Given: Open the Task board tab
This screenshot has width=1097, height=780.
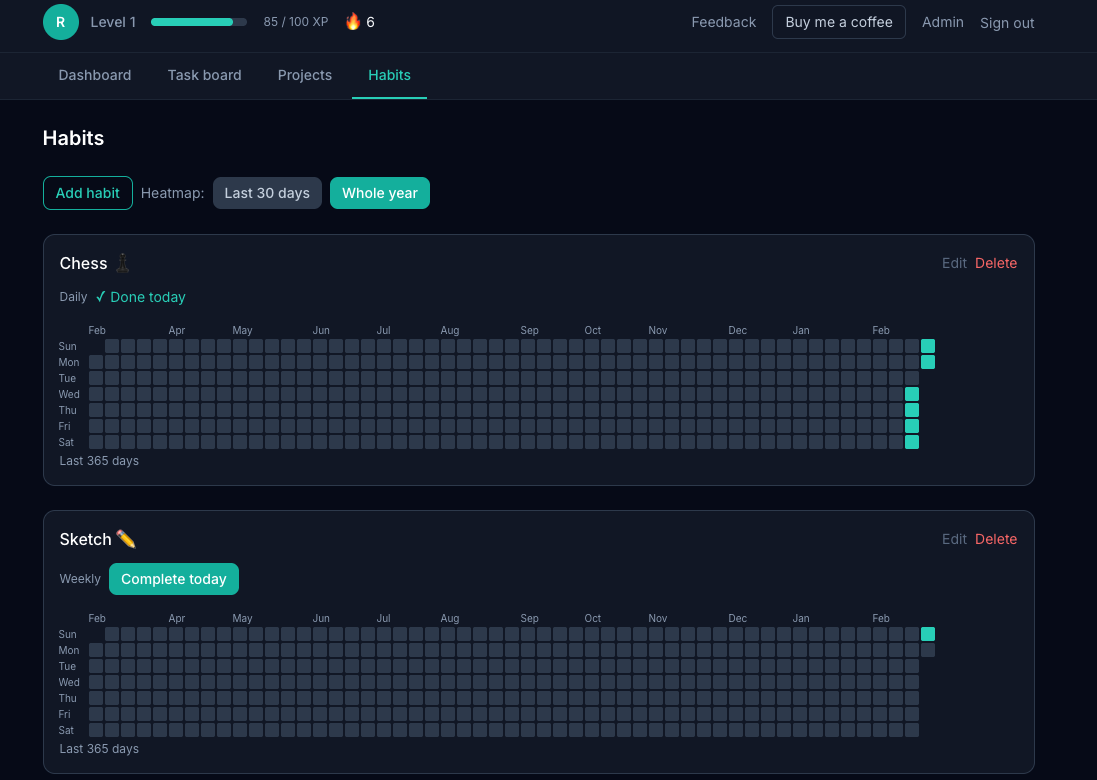Looking at the screenshot, I should (x=204, y=75).
